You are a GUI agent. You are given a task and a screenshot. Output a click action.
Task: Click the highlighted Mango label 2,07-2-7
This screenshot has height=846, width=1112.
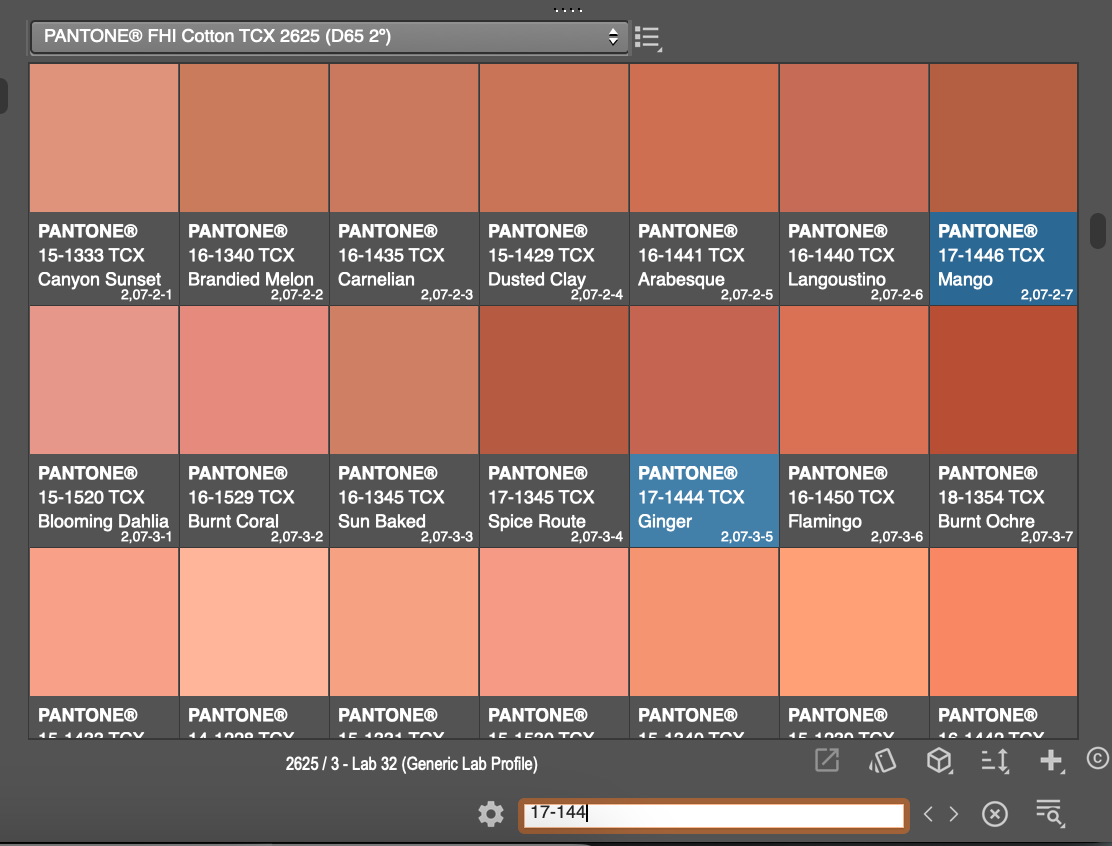point(1003,259)
